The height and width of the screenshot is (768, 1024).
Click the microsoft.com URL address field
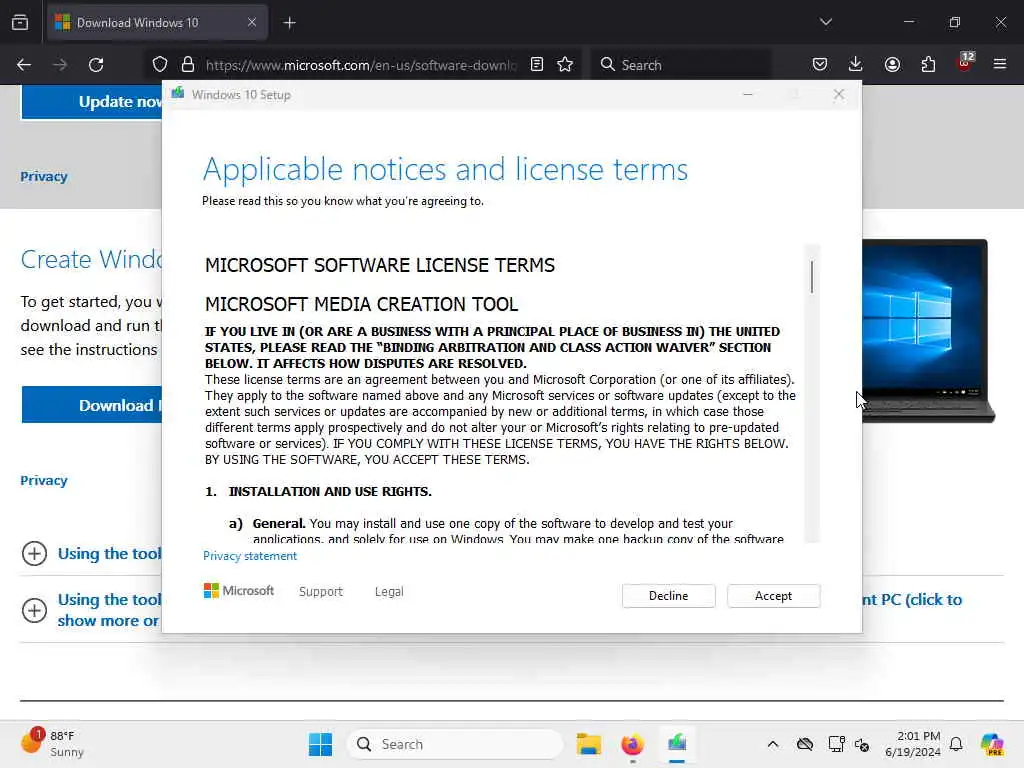pos(360,65)
